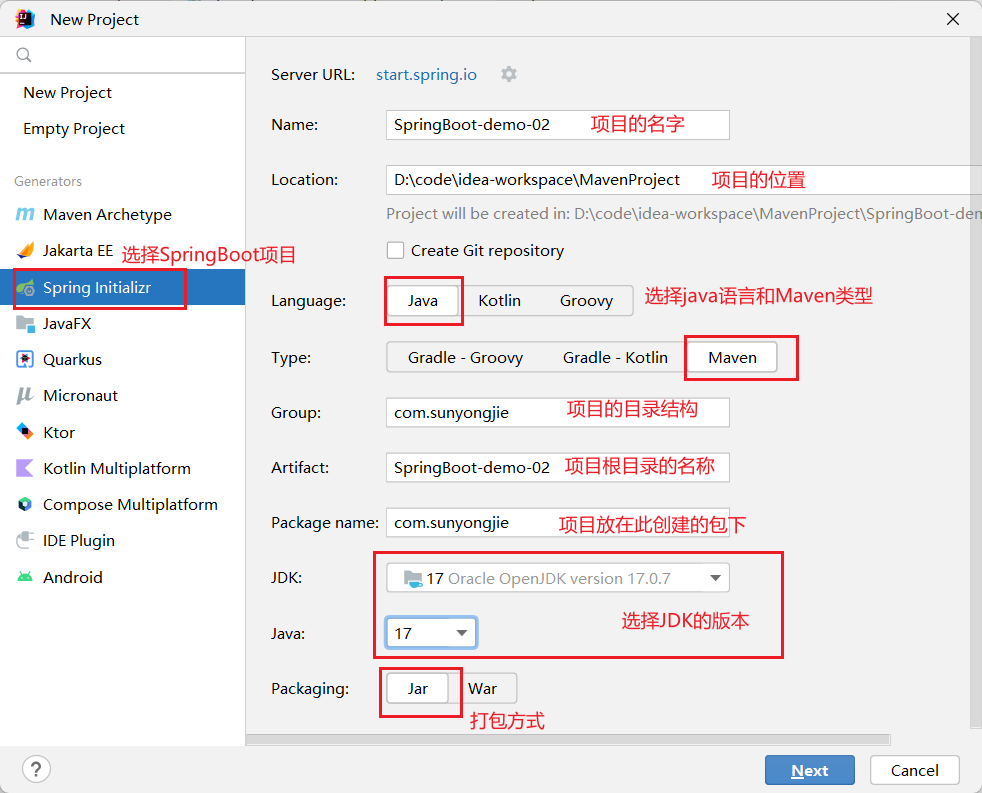Viewport: 982px width, 793px height.
Task: Click the Spring Initializr leaf icon
Action: 25,288
